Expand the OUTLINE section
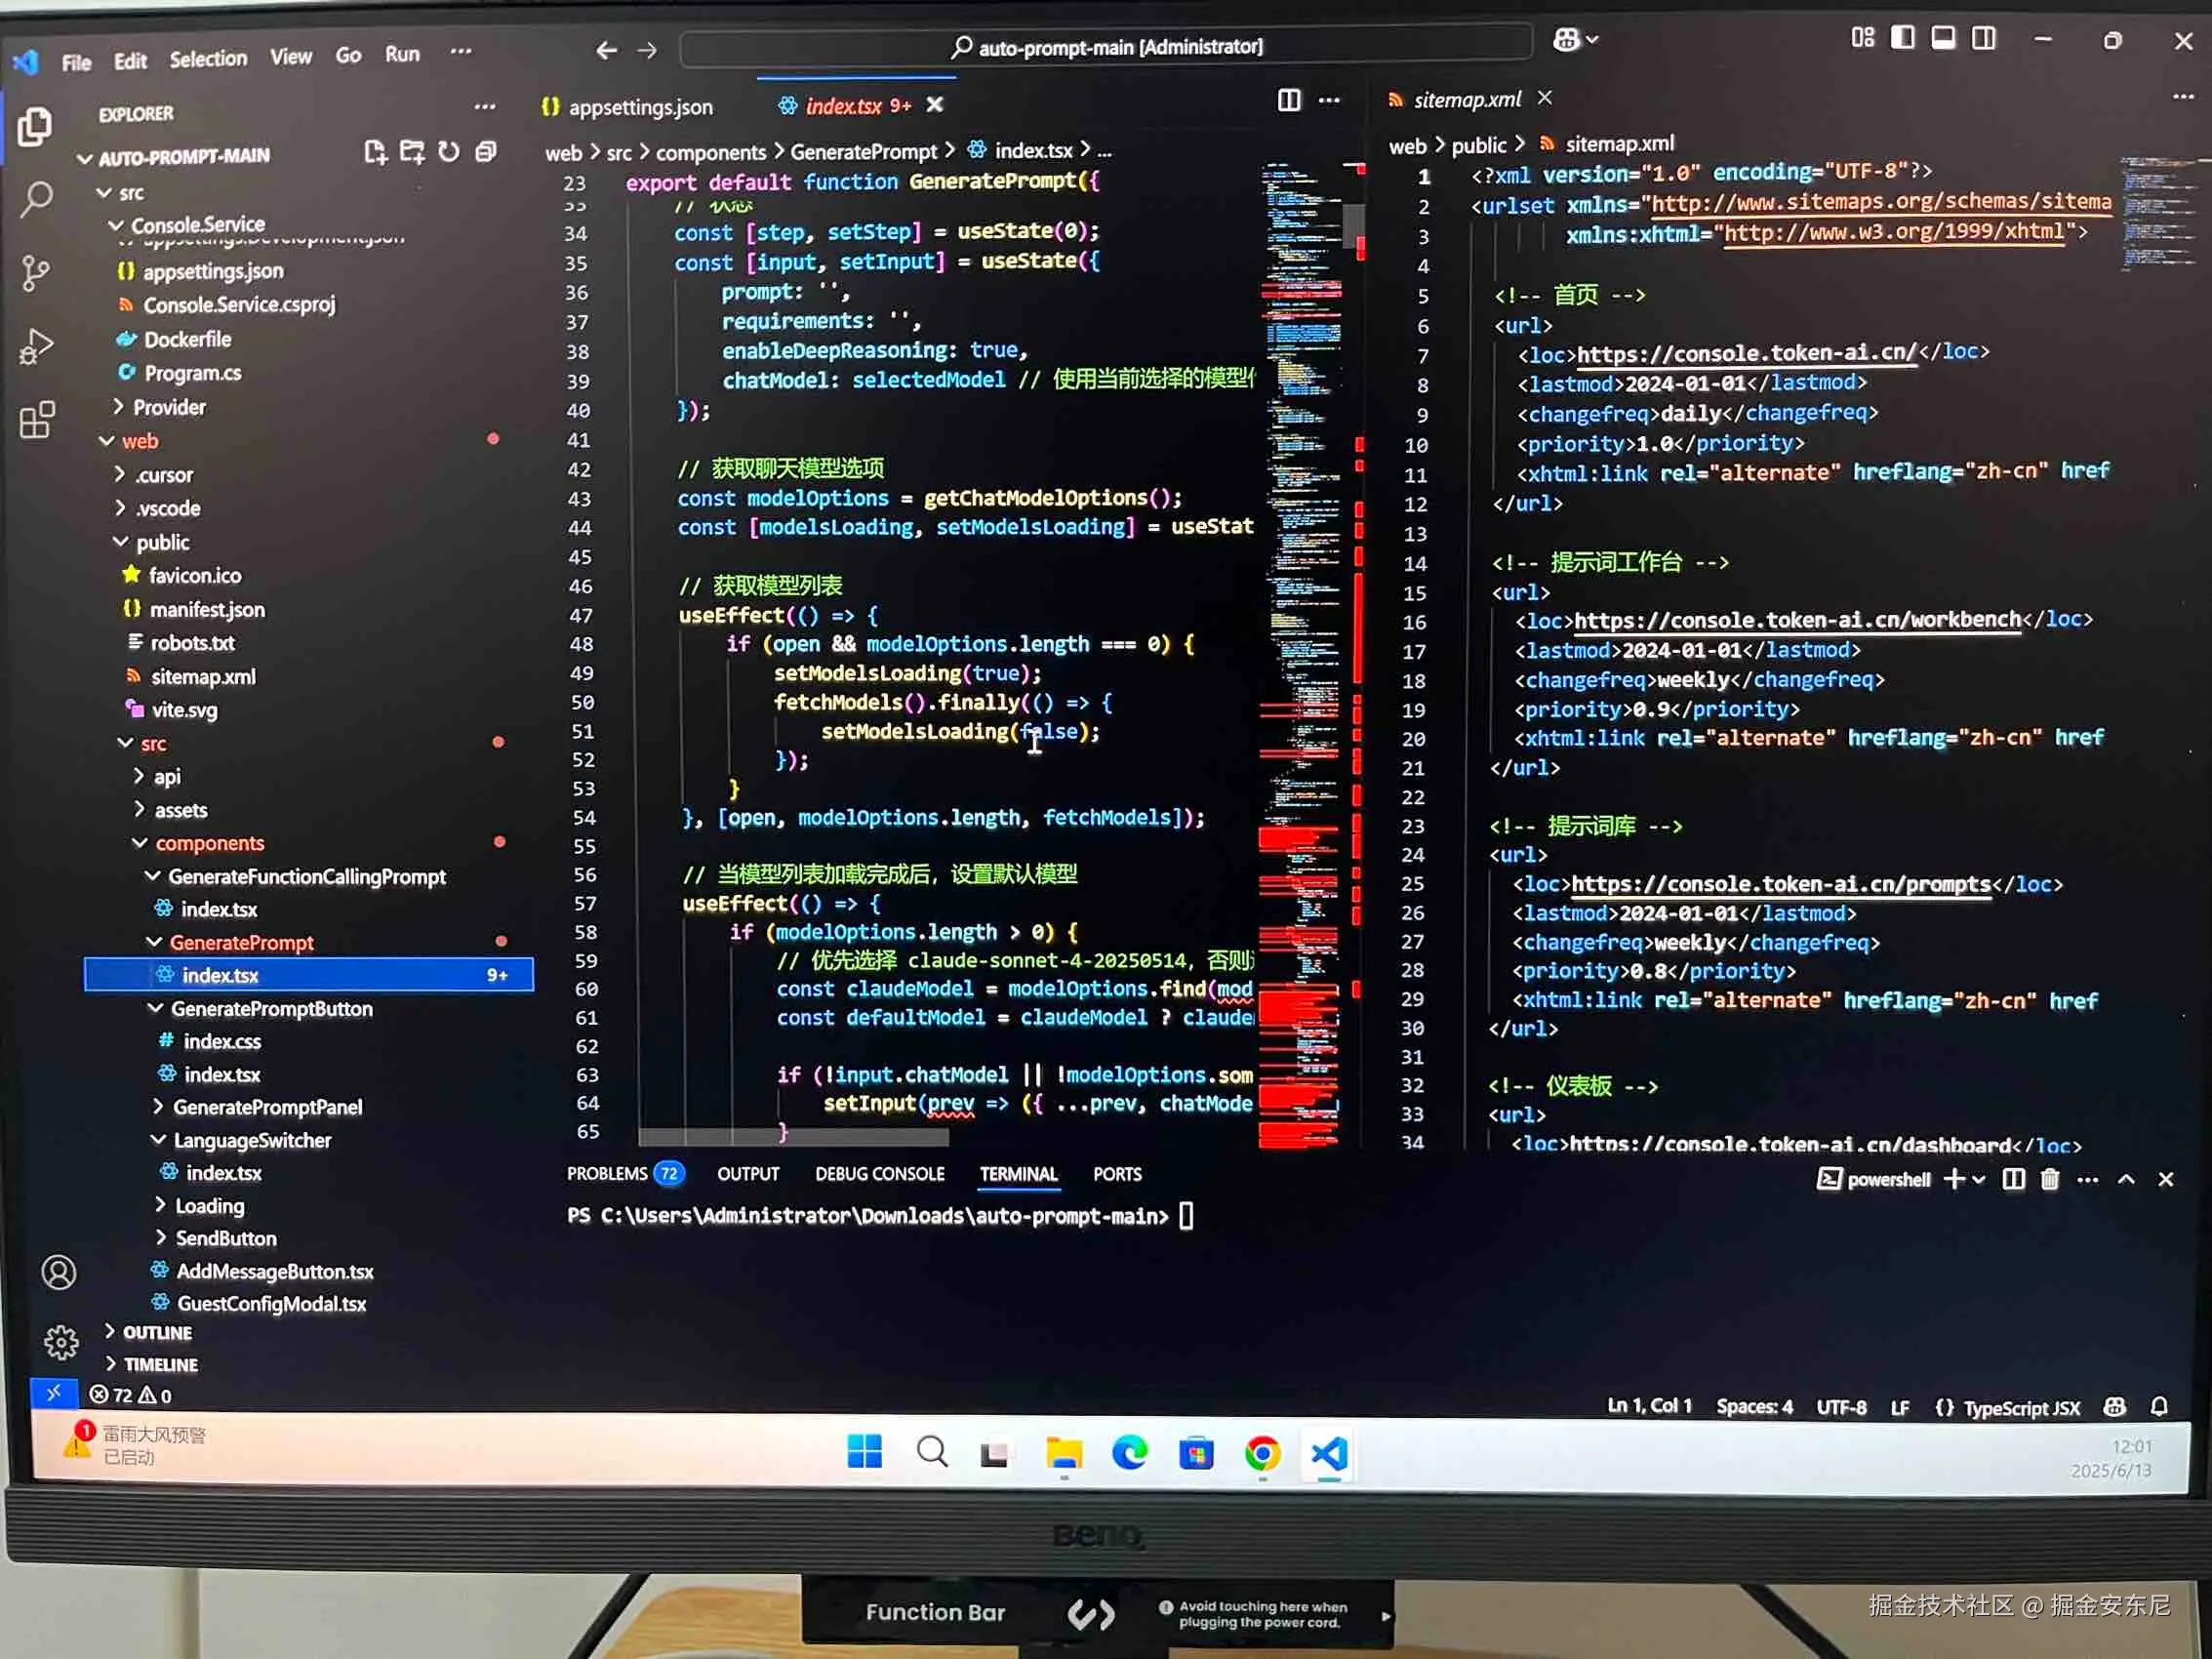The width and height of the screenshot is (2212, 1659). 157,1333
